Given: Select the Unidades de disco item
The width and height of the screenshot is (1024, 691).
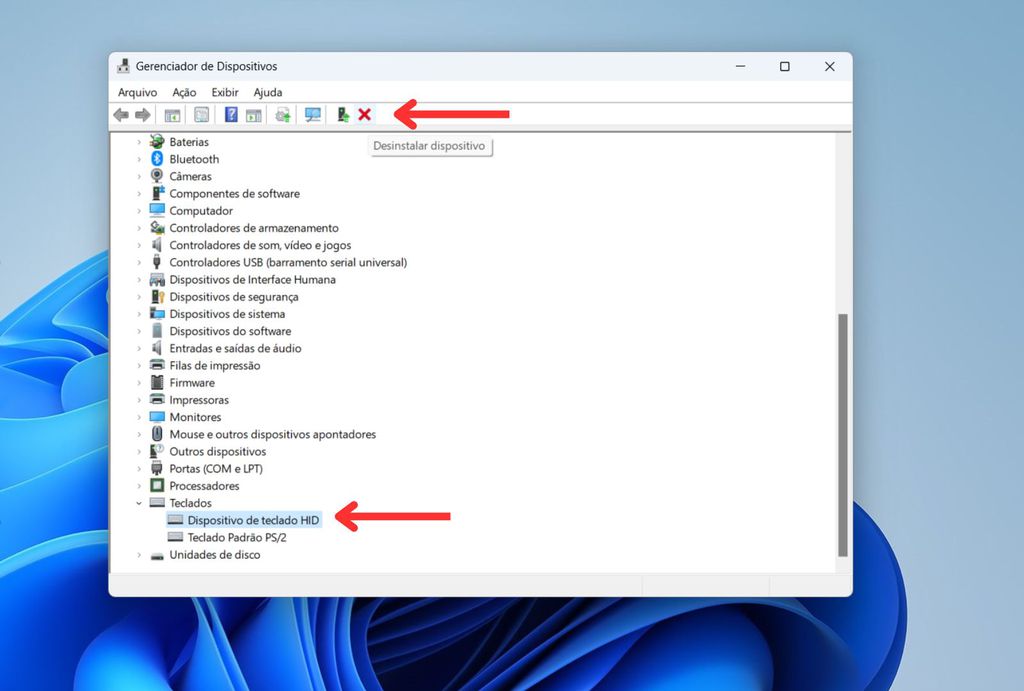Looking at the screenshot, I should [x=214, y=555].
